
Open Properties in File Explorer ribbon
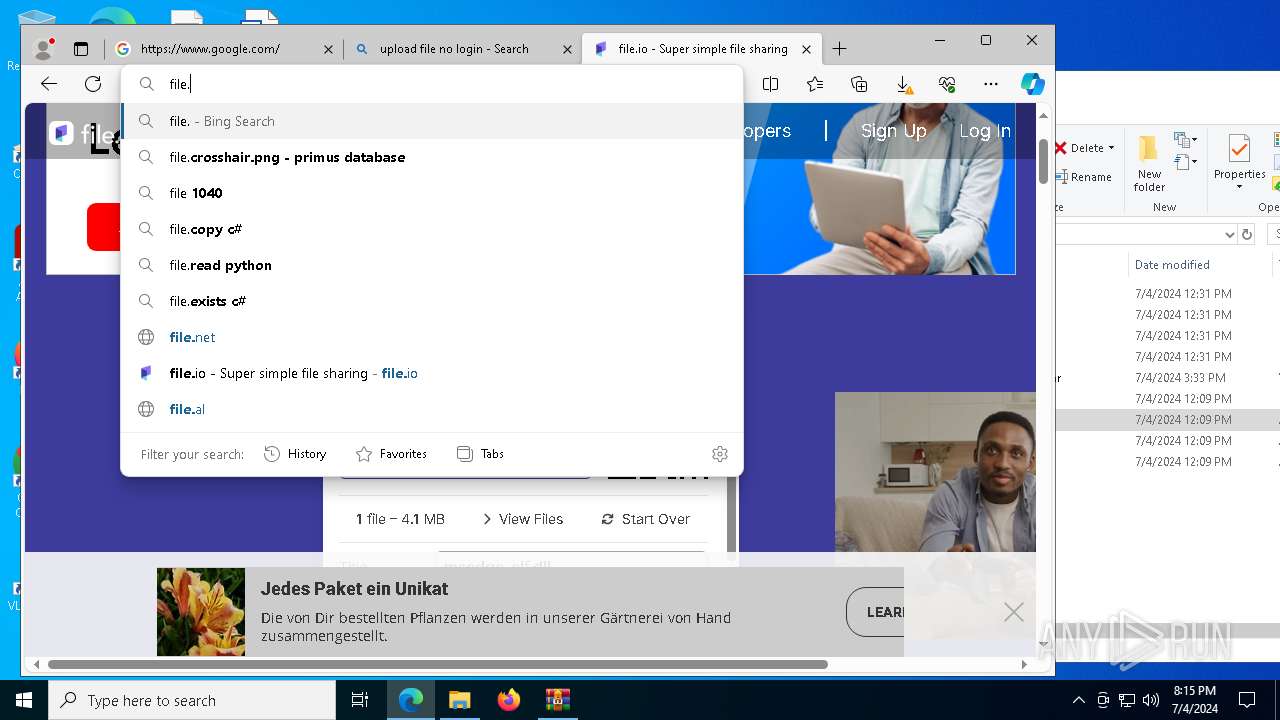coord(1239,162)
